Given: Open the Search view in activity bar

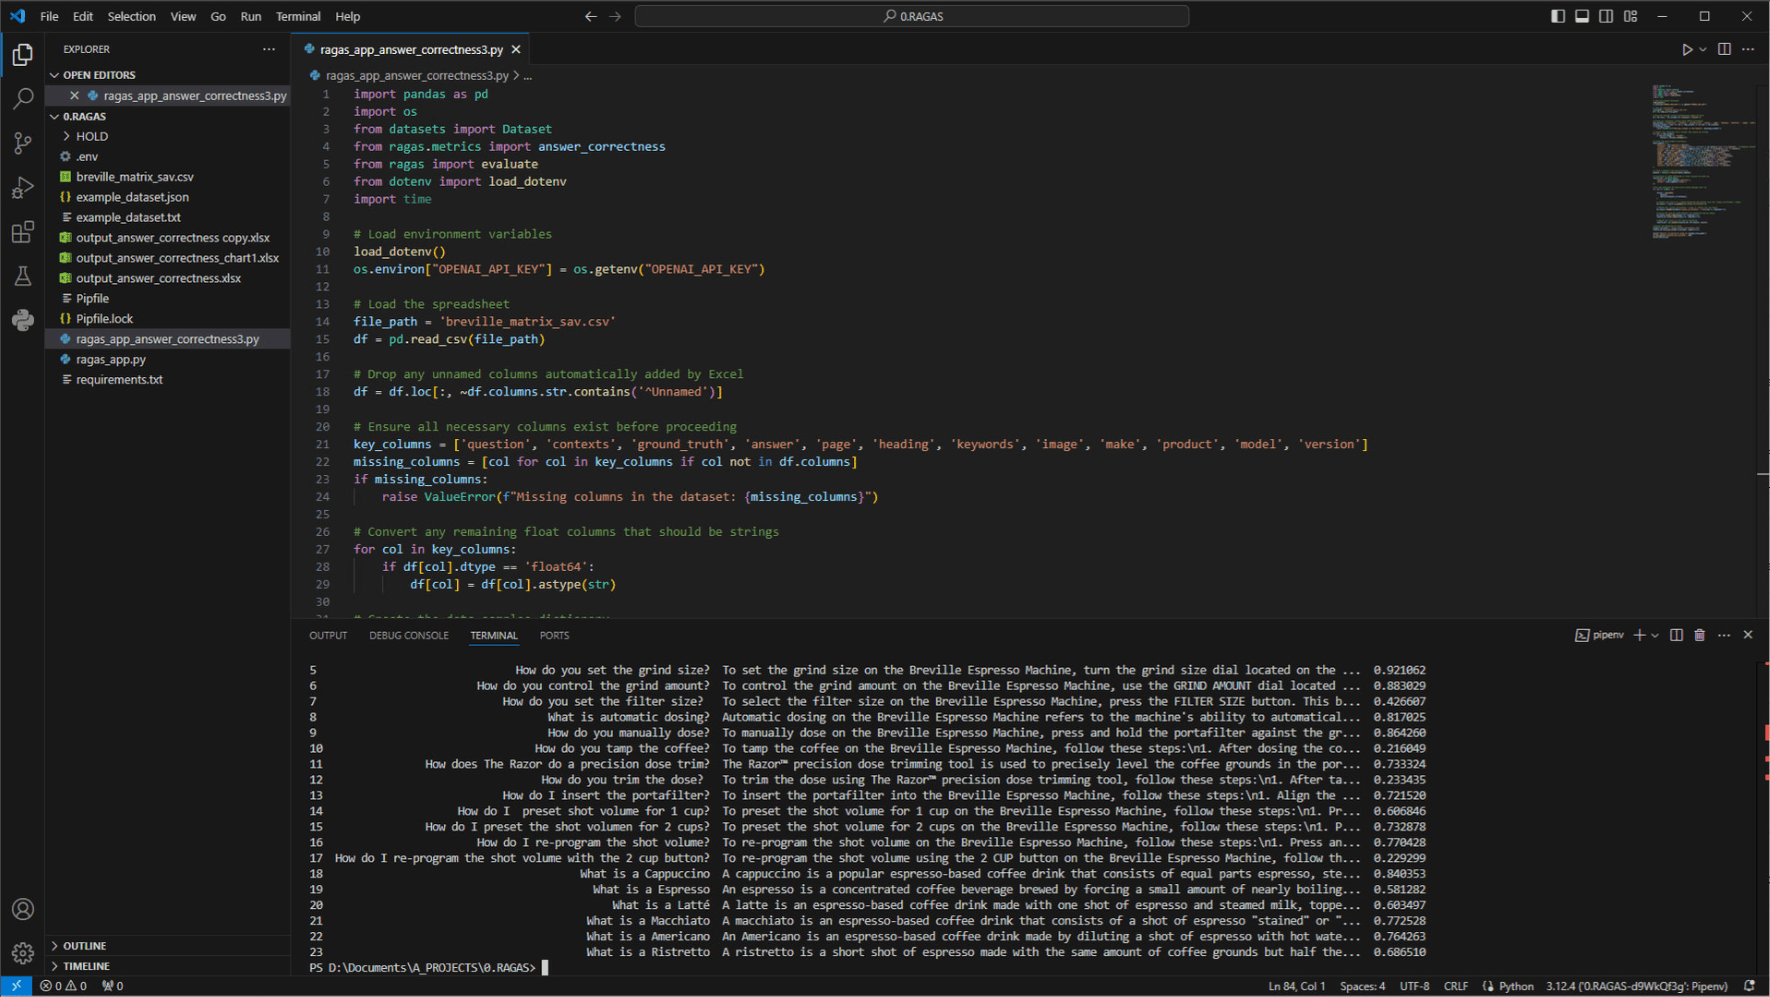Looking at the screenshot, I should 22,98.
